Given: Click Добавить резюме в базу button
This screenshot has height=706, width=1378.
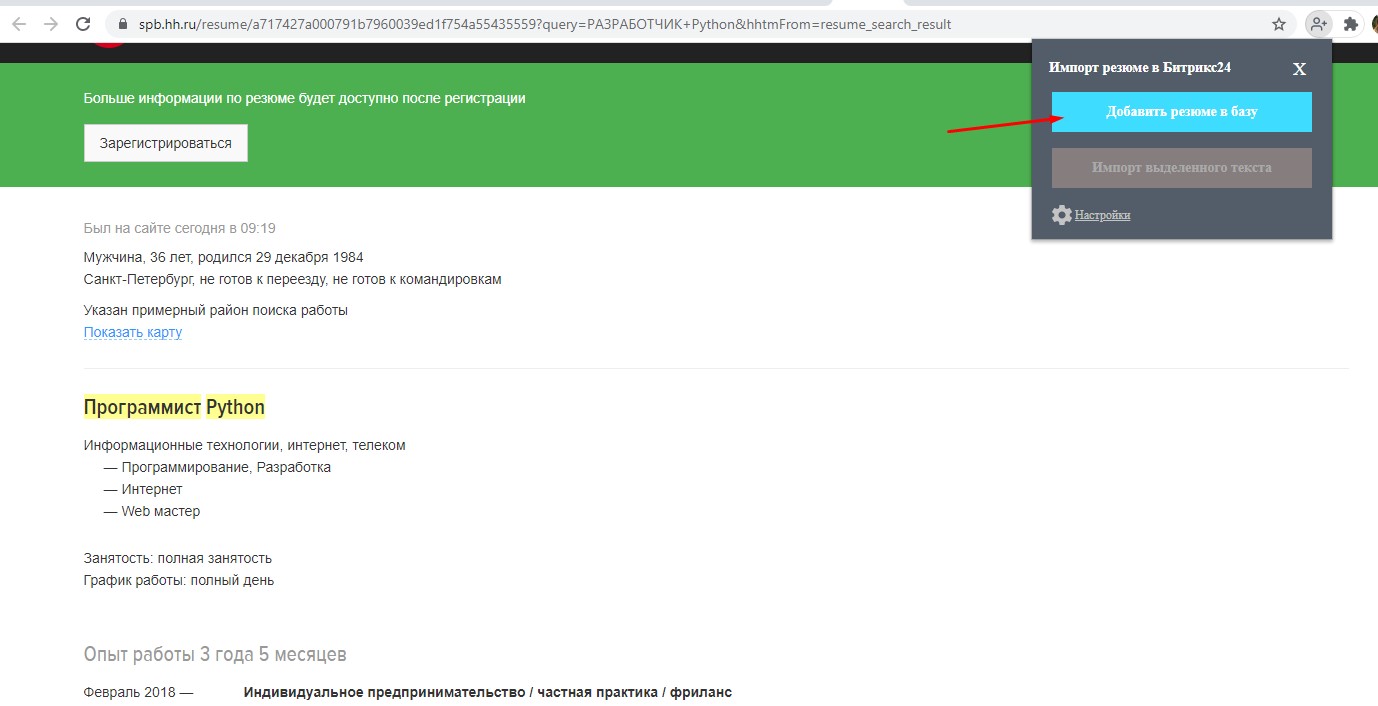Looking at the screenshot, I should [x=1181, y=112].
